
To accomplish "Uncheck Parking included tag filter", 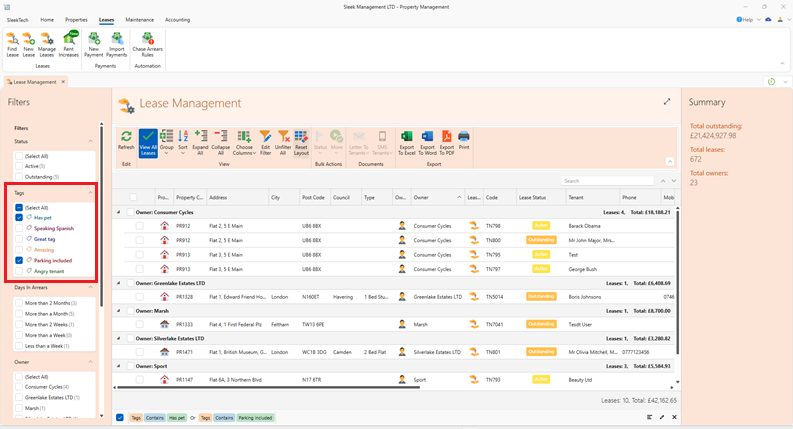I will [19, 261].
